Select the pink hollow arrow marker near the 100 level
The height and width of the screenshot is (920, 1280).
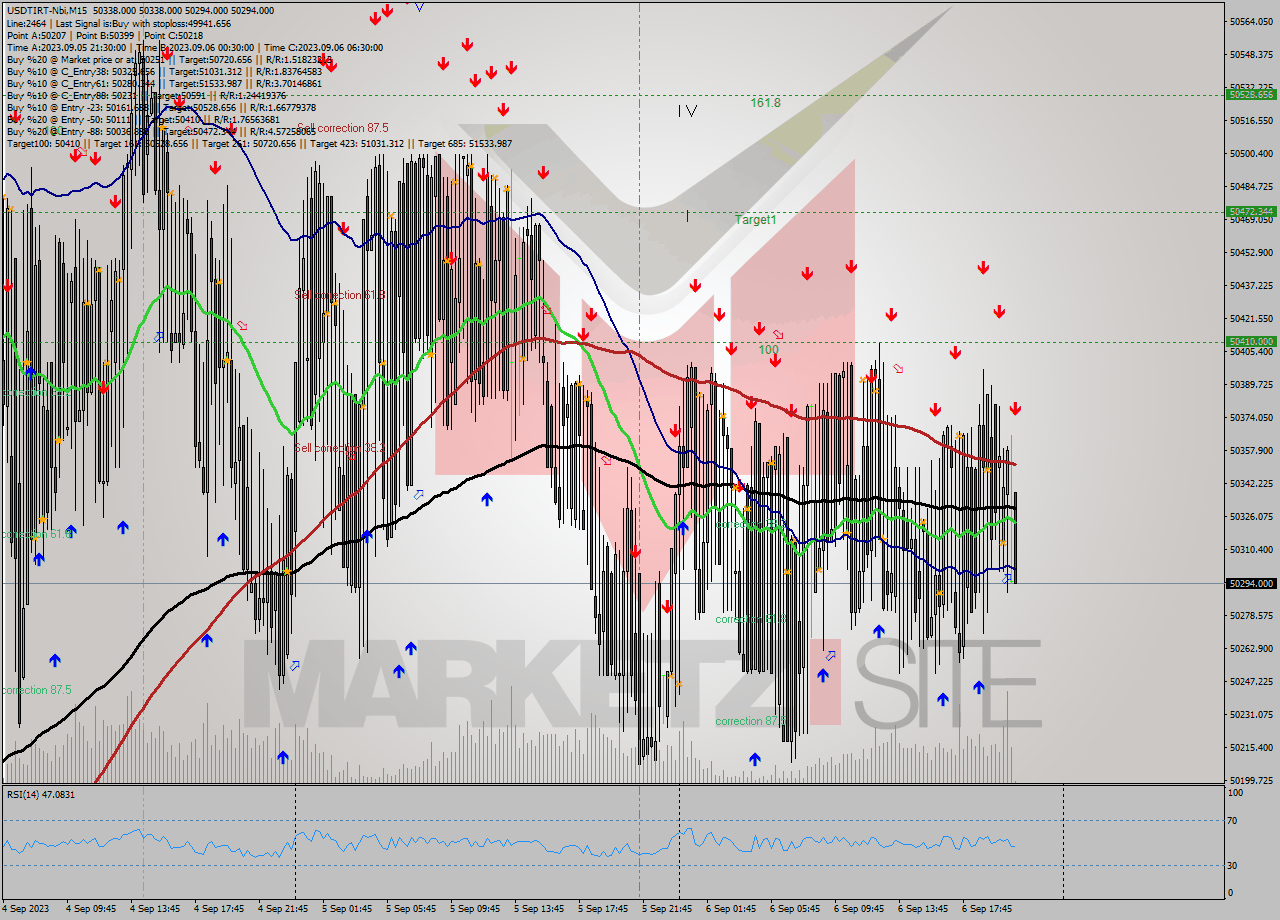click(x=778, y=334)
